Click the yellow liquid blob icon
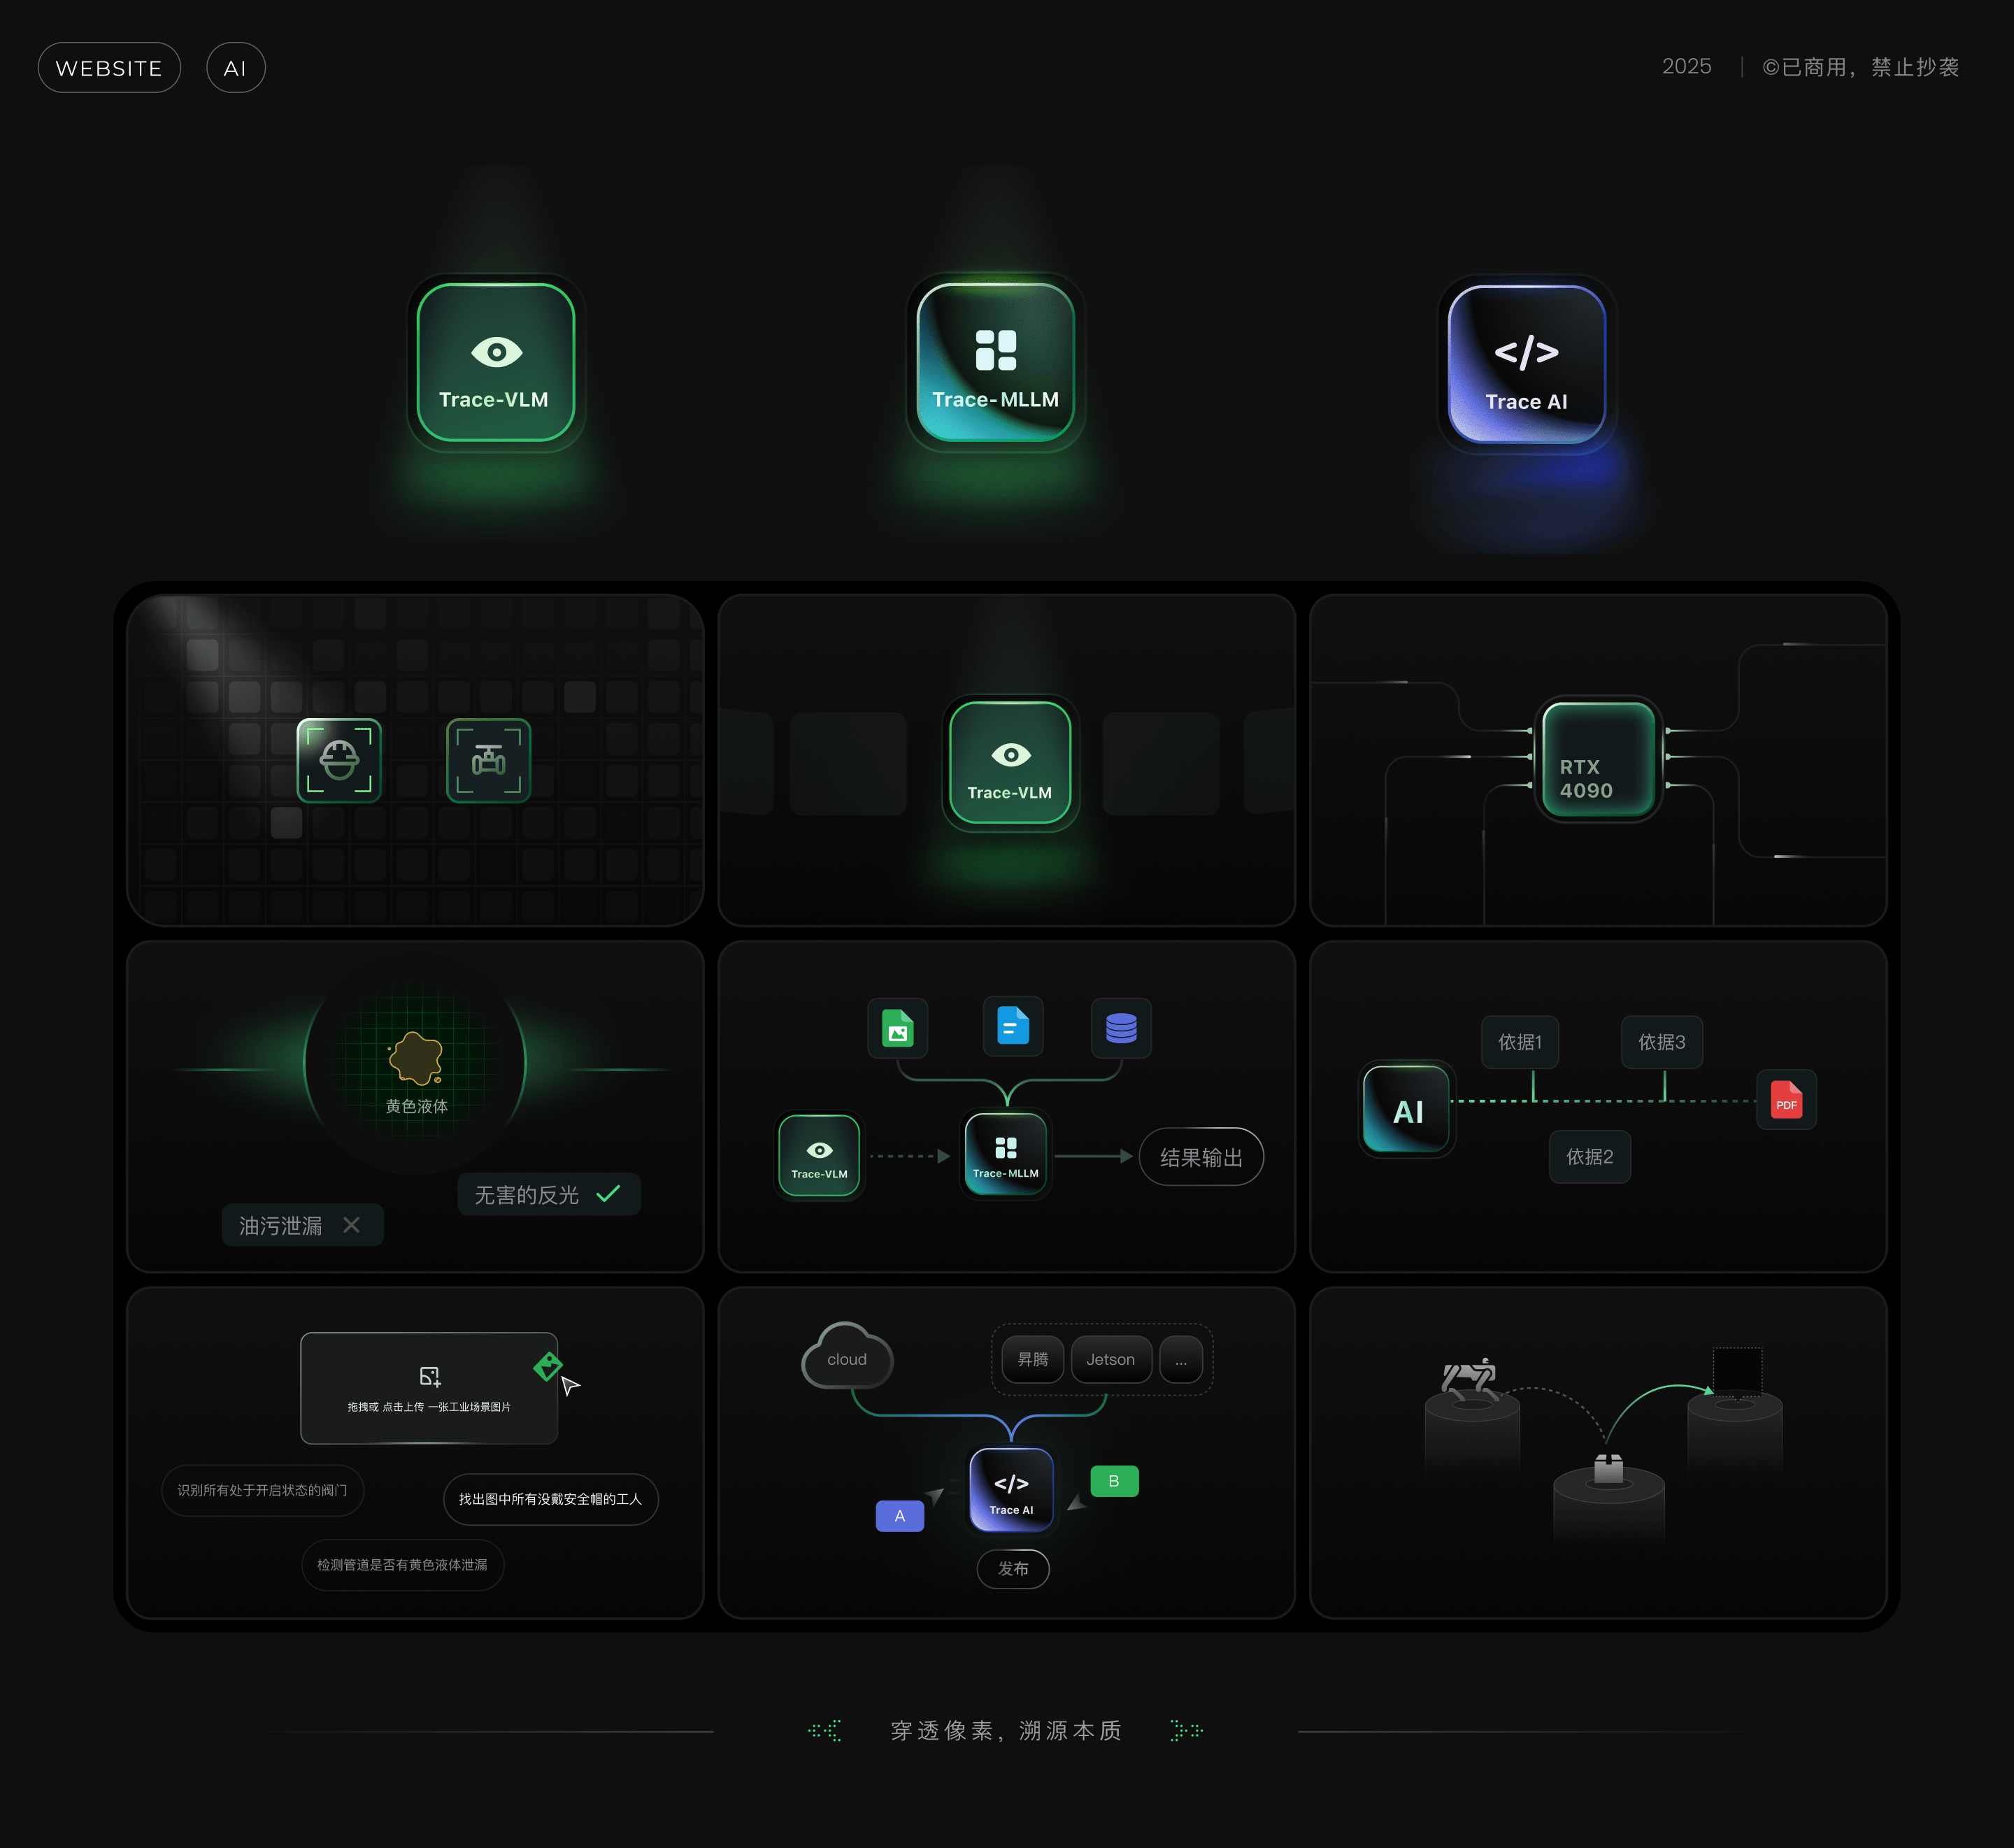The width and height of the screenshot is (2014, 1848). 416,1058
